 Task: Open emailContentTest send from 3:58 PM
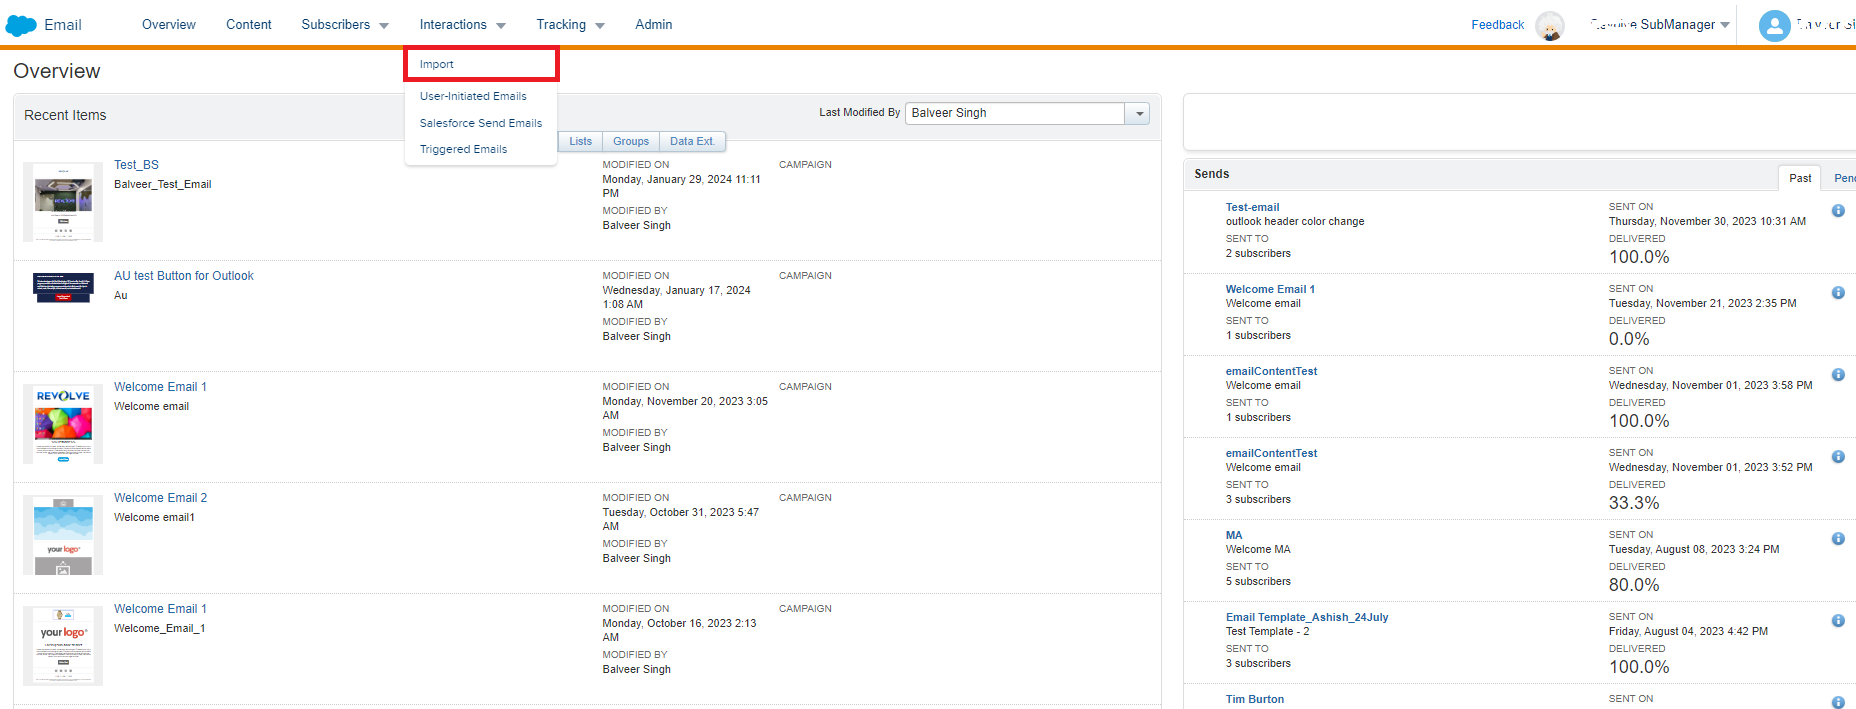point(1271,372)
